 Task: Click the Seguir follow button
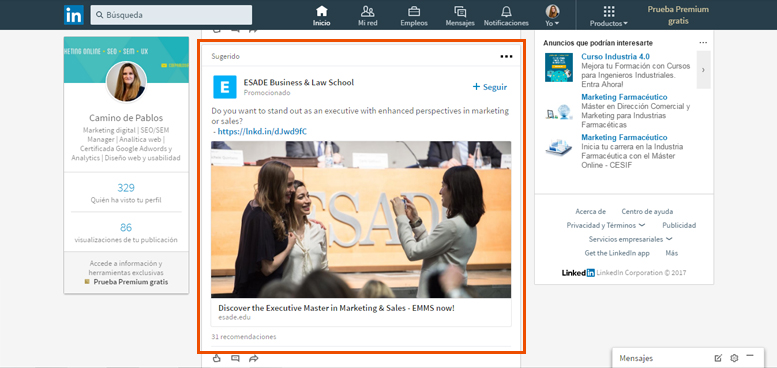tap(490, 87)
